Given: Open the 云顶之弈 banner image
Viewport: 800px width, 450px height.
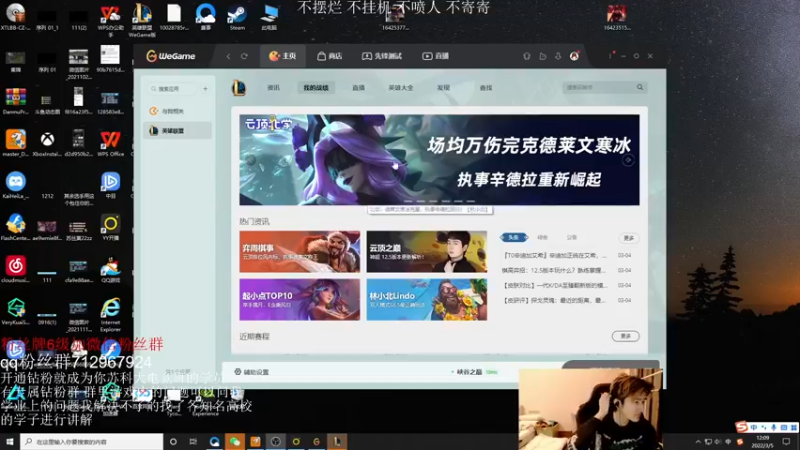Looking at the screenshot, I should click(439, 160).
